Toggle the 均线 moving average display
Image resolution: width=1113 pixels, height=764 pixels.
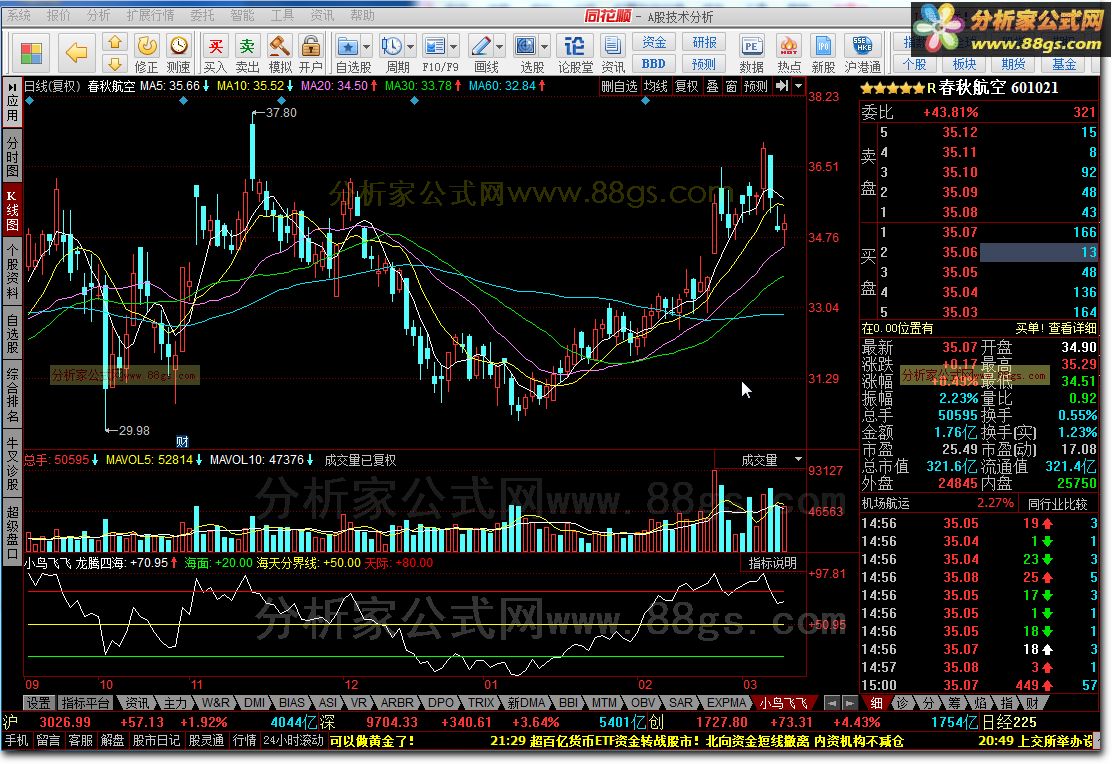pos(656,87)
